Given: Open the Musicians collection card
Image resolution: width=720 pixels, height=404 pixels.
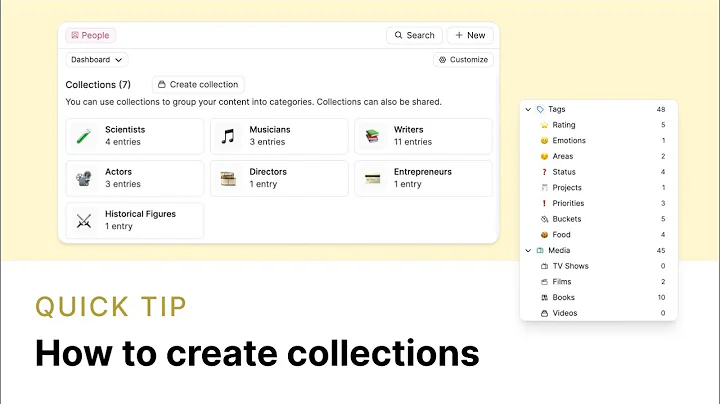Looking at the screenshot, I should pyautogui.click(x=279, y=136).
